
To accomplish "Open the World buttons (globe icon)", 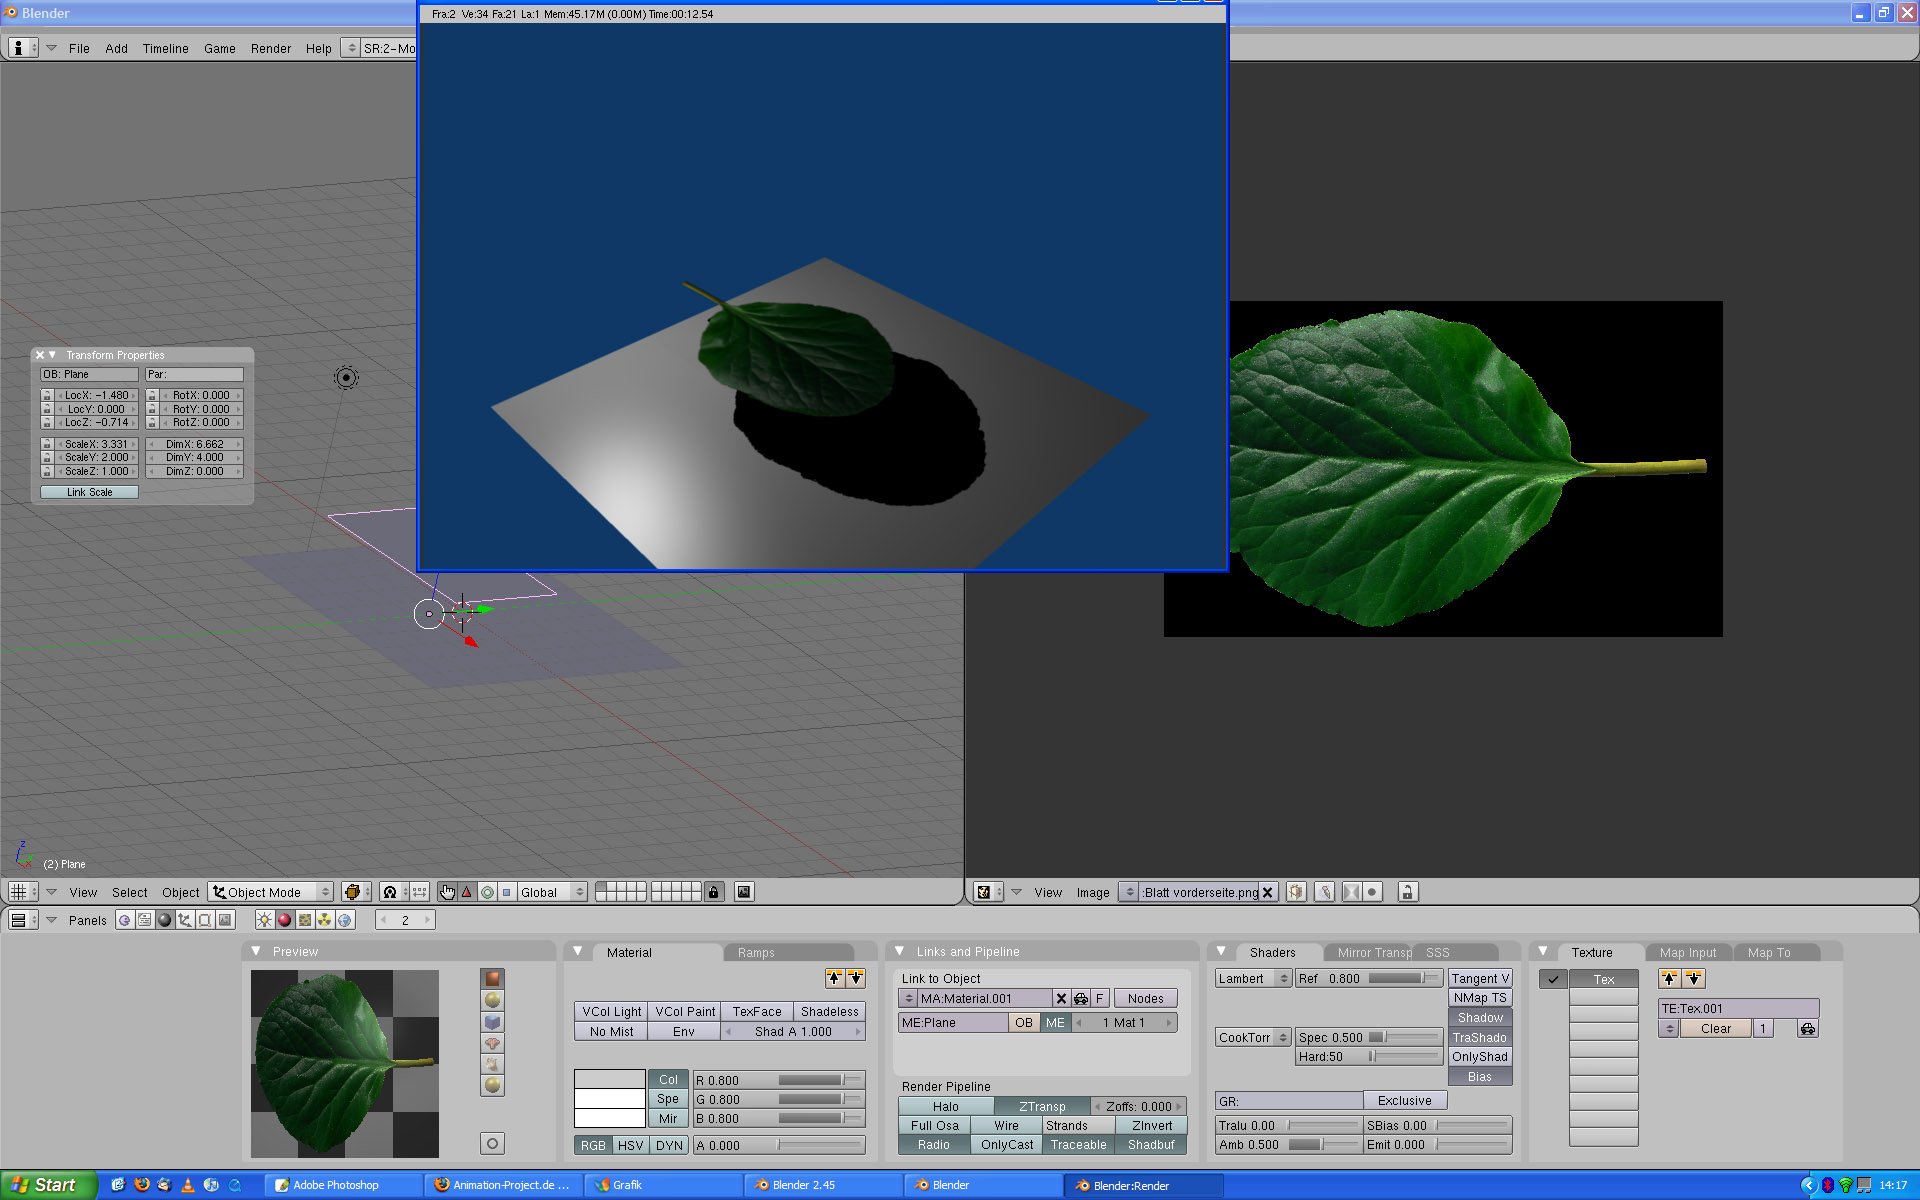I will [345, 920].
